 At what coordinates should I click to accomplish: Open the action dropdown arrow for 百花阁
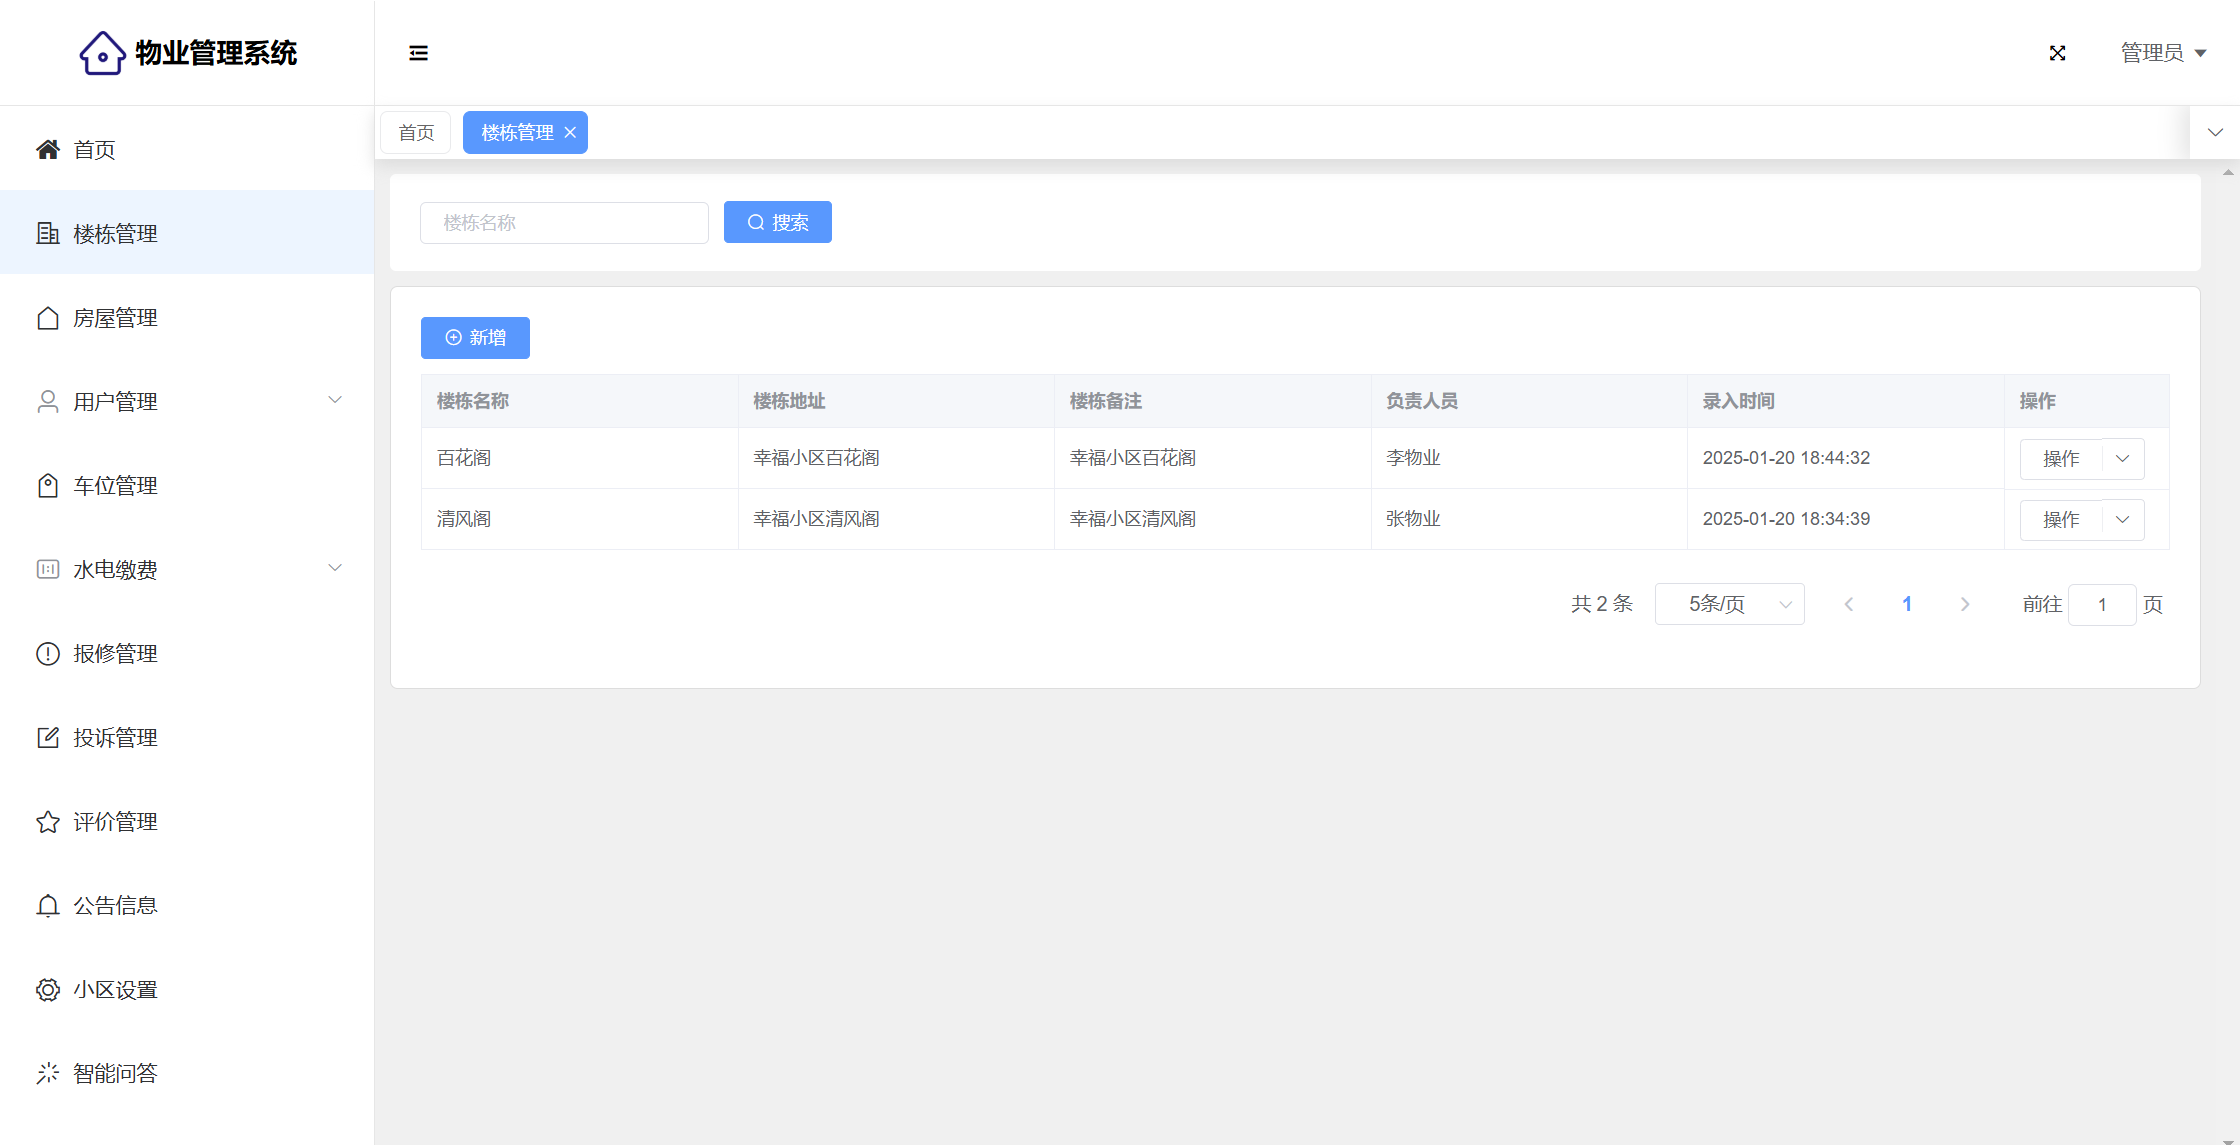[x=2122, y=459]
